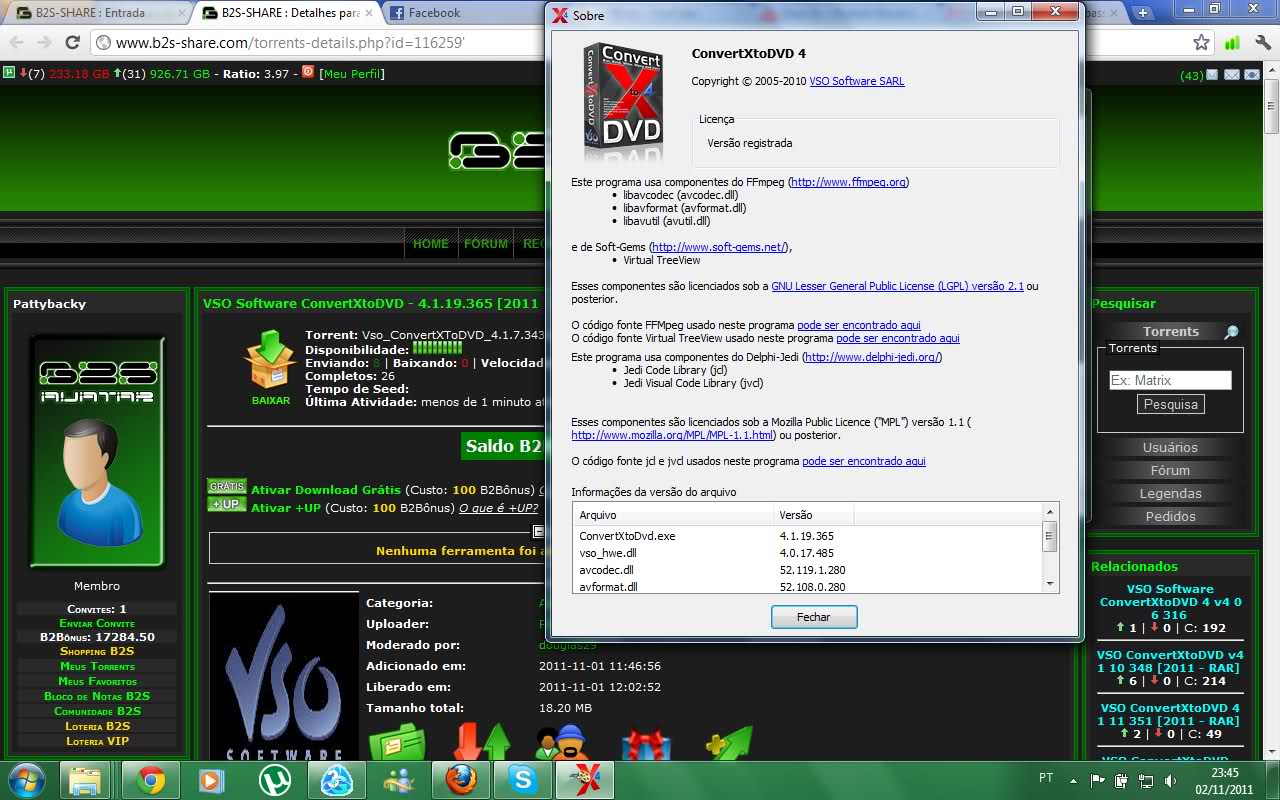1280x800 pixels.
Task: Click the red and green arrows icon
Action: pyautogui.click(x=481, y=744)
